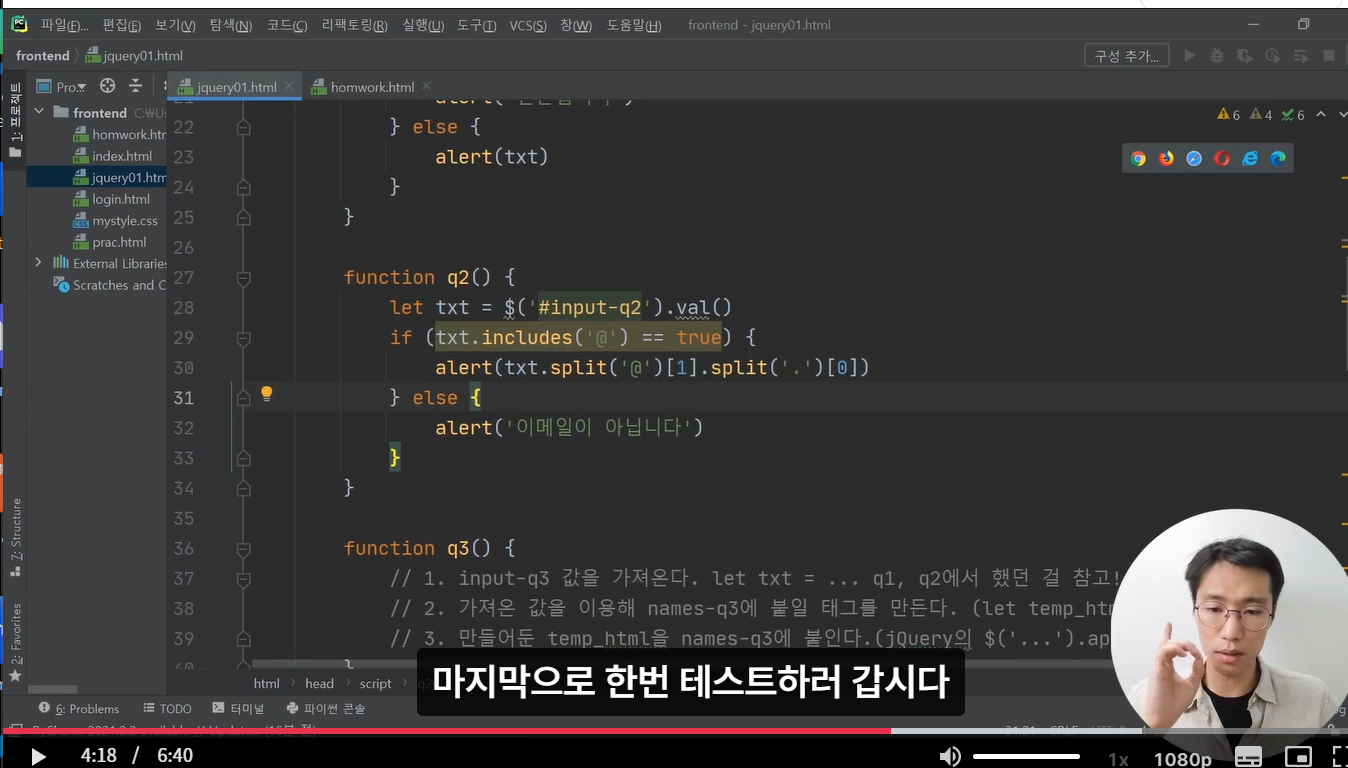Click the Stop square icon

[1329, 56]
